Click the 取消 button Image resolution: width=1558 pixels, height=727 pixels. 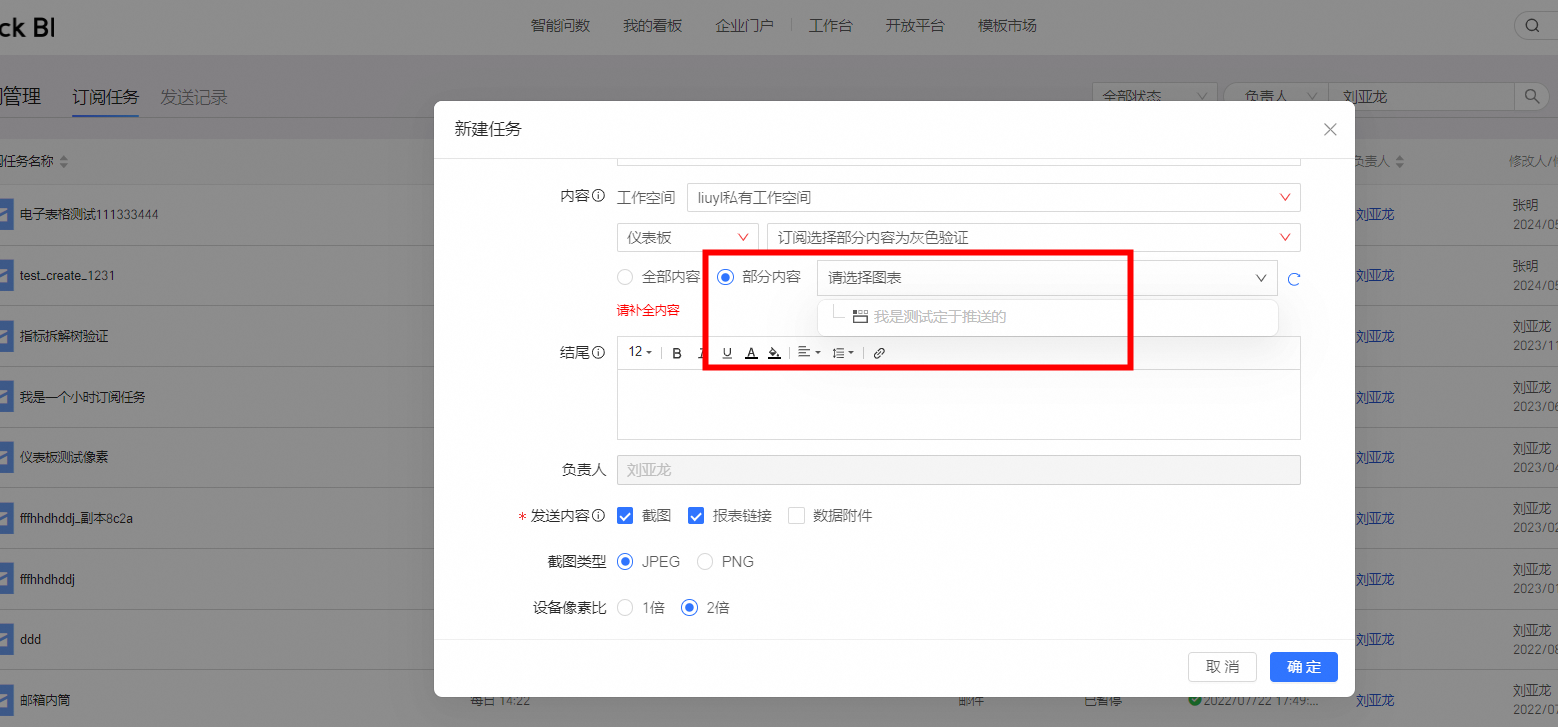pos(1222,667)
